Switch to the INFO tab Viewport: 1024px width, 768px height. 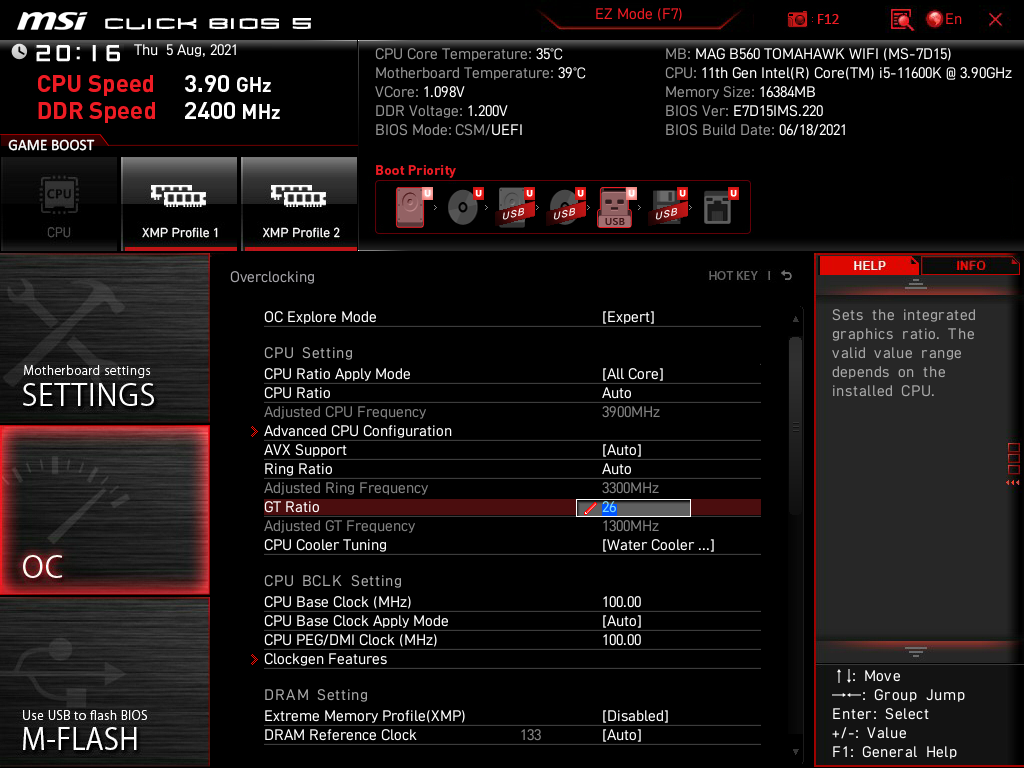pyautogui.click(x=970, y=265)
